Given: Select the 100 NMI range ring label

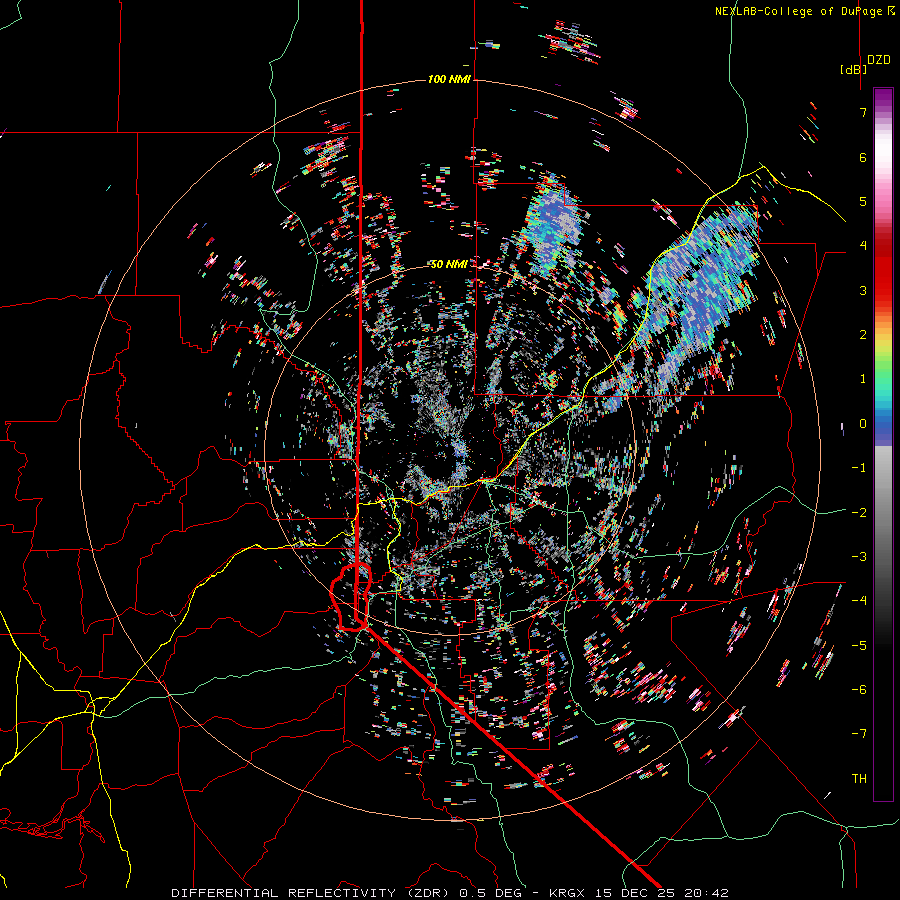Looking at the screenshot, I should click(449, 79).
